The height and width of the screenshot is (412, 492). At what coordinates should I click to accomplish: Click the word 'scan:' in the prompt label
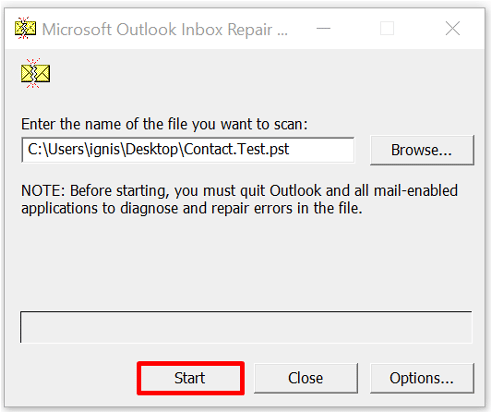291,124
